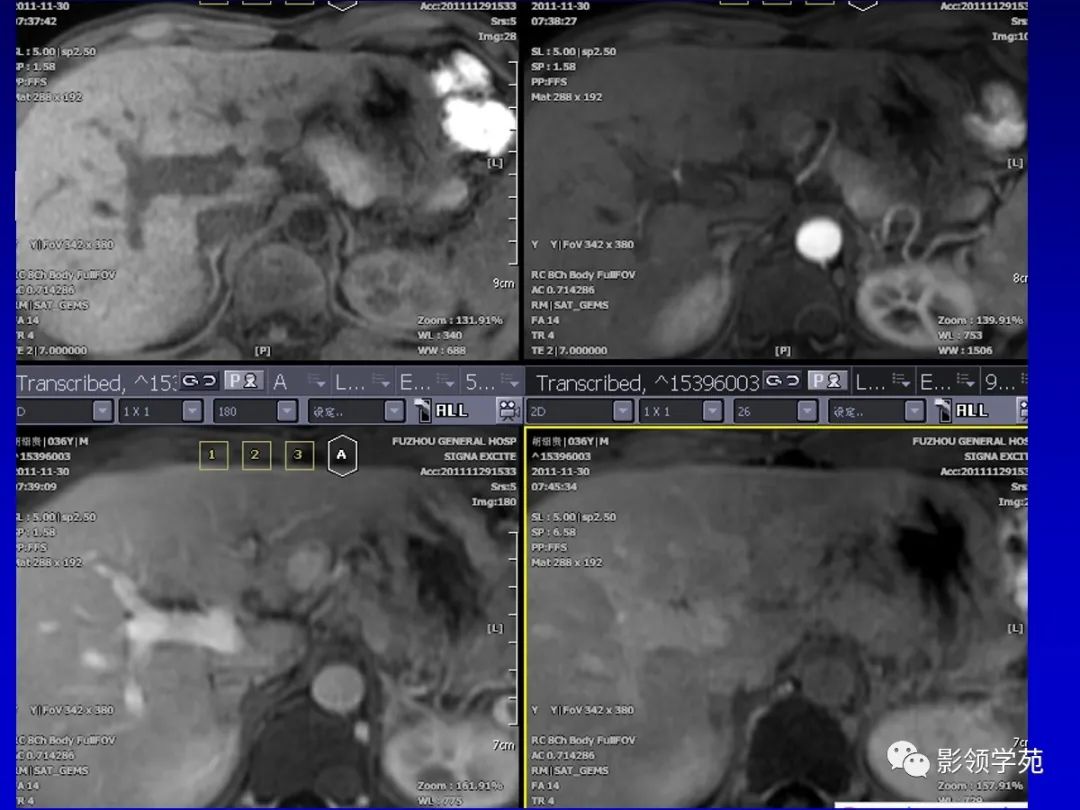
Task: Click the 'ALL' images icon in right viewer toolbar
Action: 962,411
